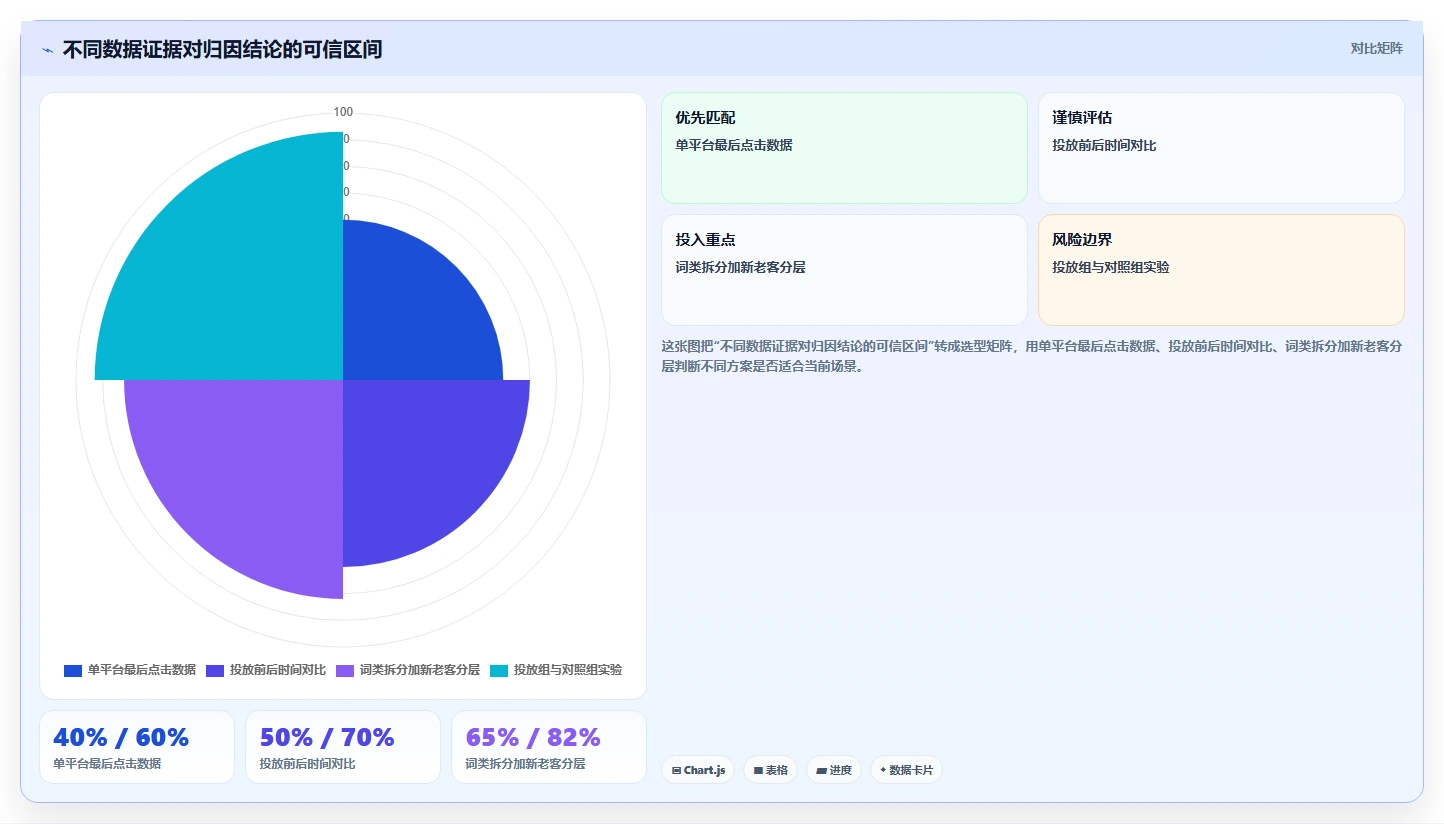
Task: Click the 表格 tag chip
Action: 770,770
